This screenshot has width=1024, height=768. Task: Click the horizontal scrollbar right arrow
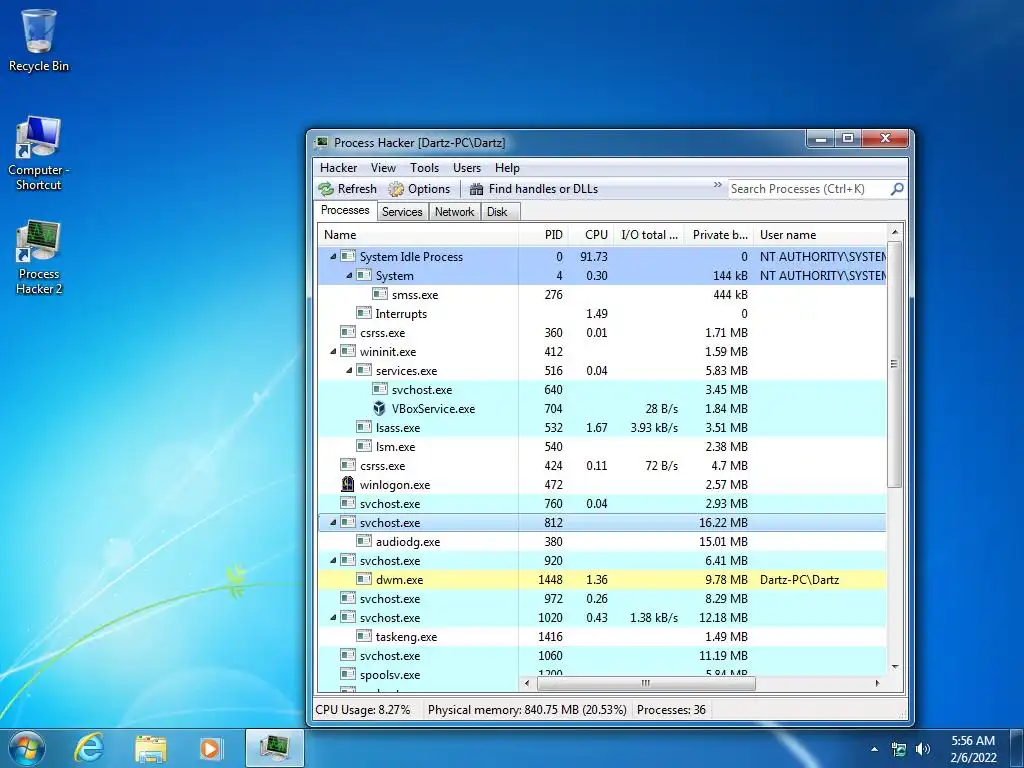tap(877, 683)
